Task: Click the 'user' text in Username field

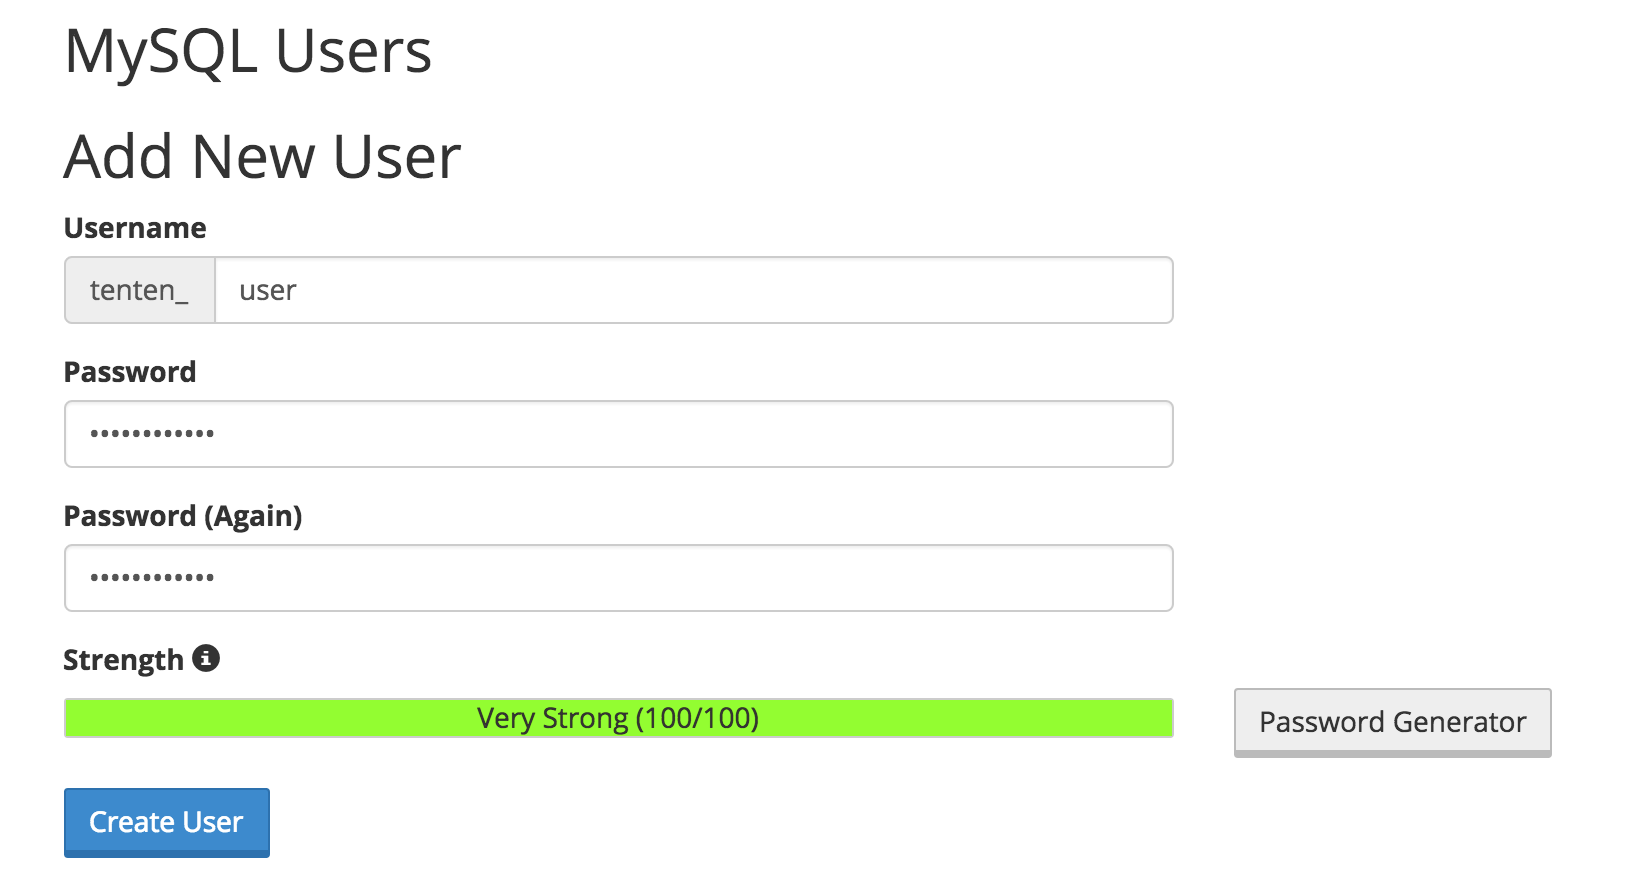Action: click(268, 291)
